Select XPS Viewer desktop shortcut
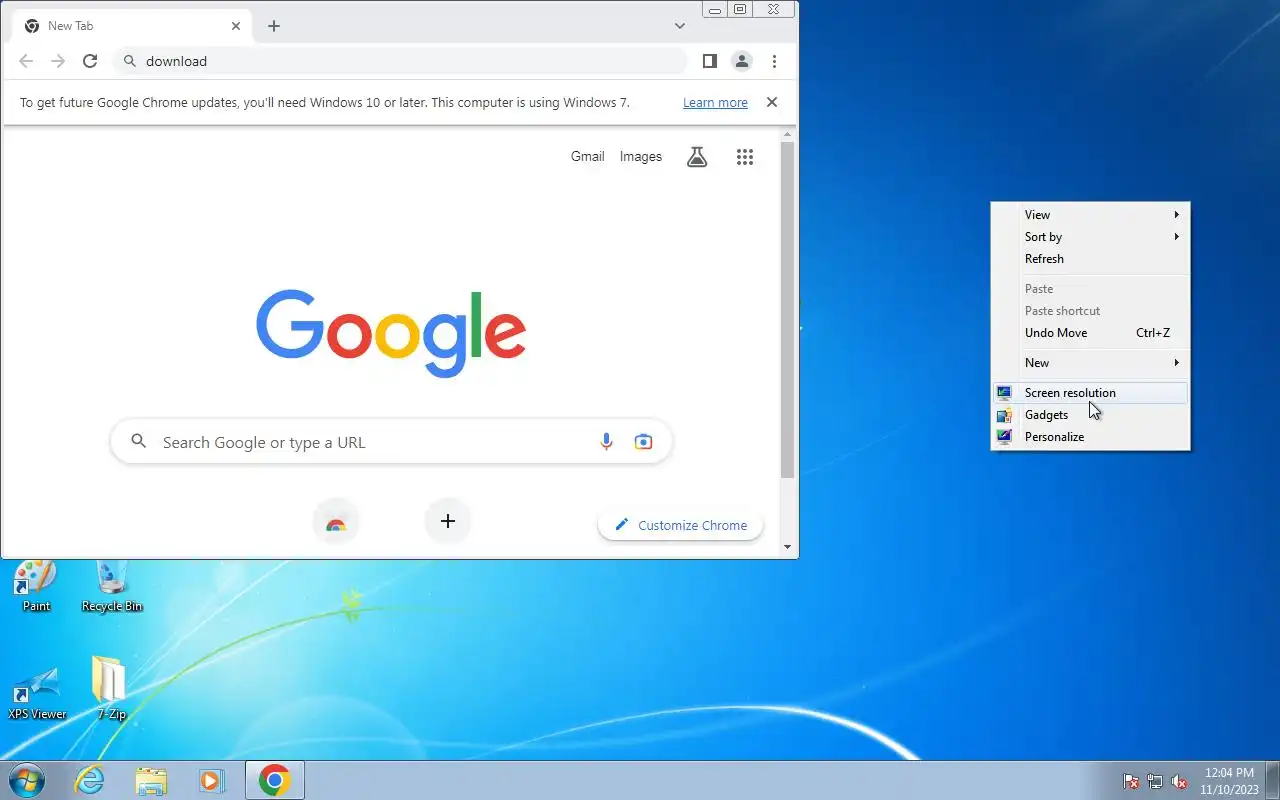This screenshot has width=1280, height=800. (x=37, y=694)
